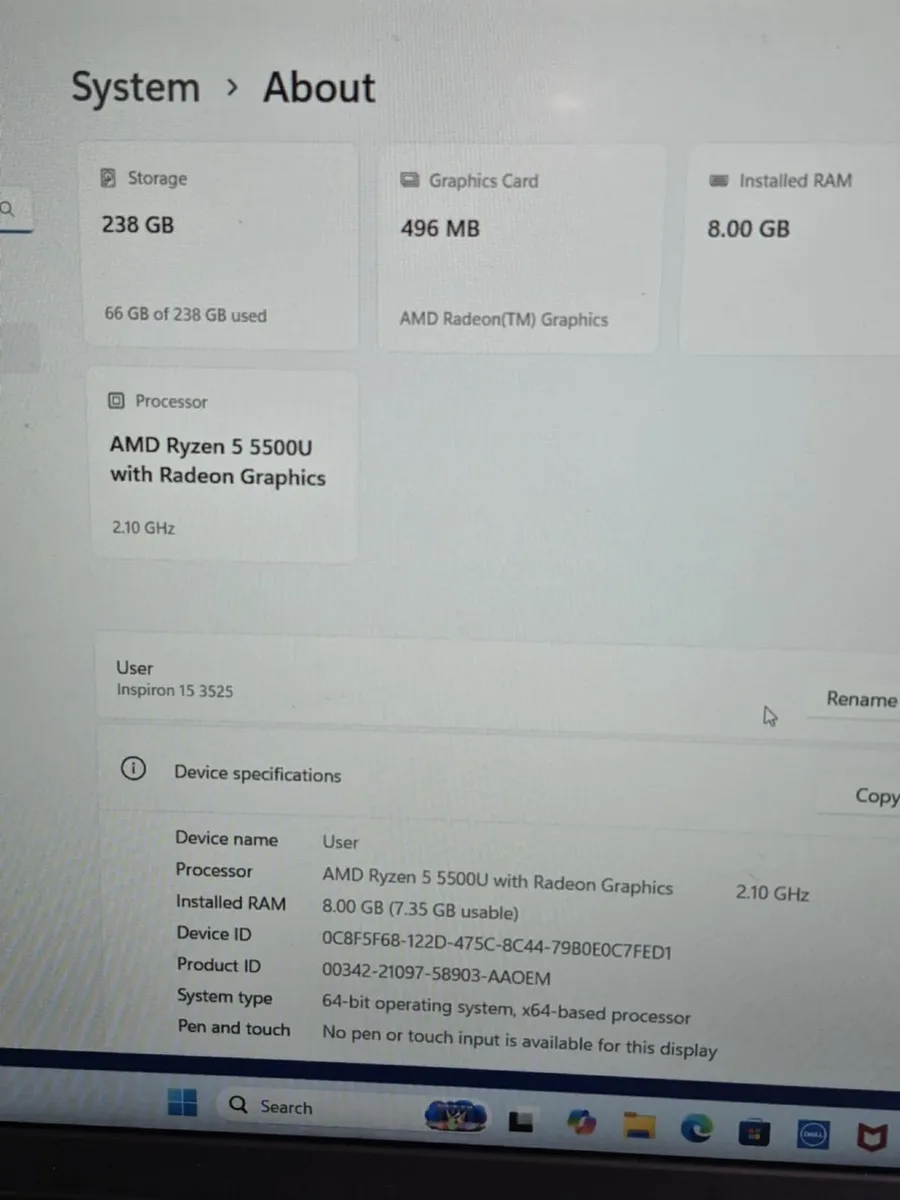Click the Installed RAM chip icon
Viewport: 900px width, 1200px height.
click(719, 181)
